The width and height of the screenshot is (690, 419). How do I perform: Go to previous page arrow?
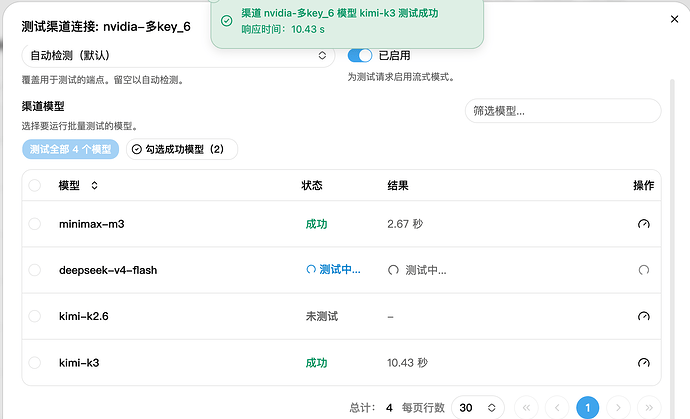click(x=557, y=408)
